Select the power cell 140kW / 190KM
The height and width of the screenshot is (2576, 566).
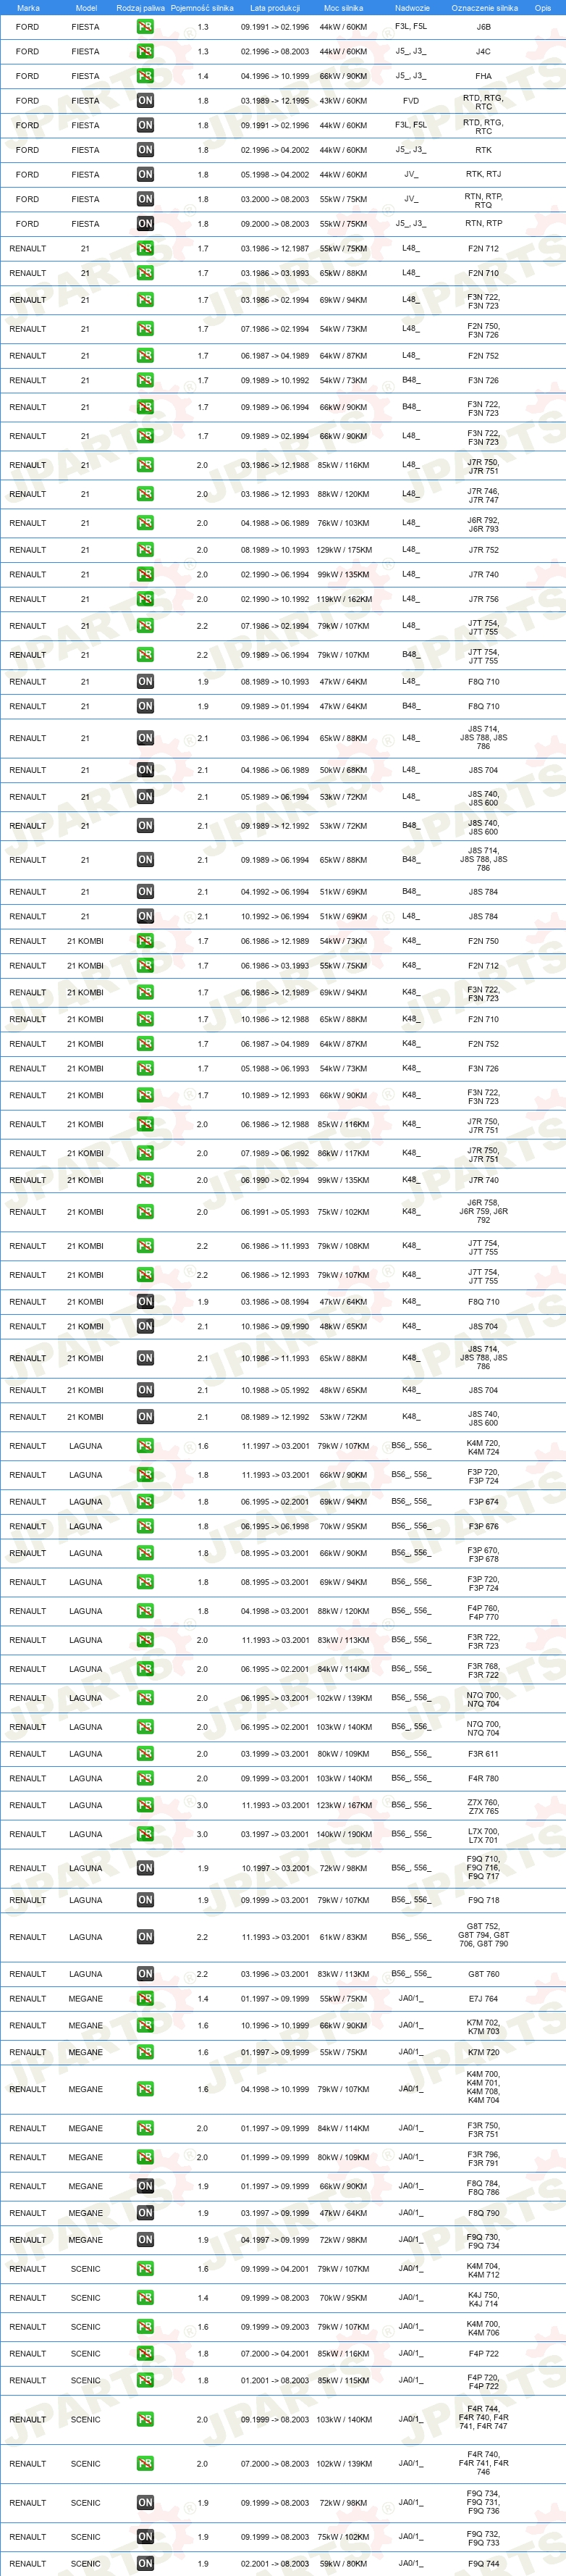(344, 1834)
